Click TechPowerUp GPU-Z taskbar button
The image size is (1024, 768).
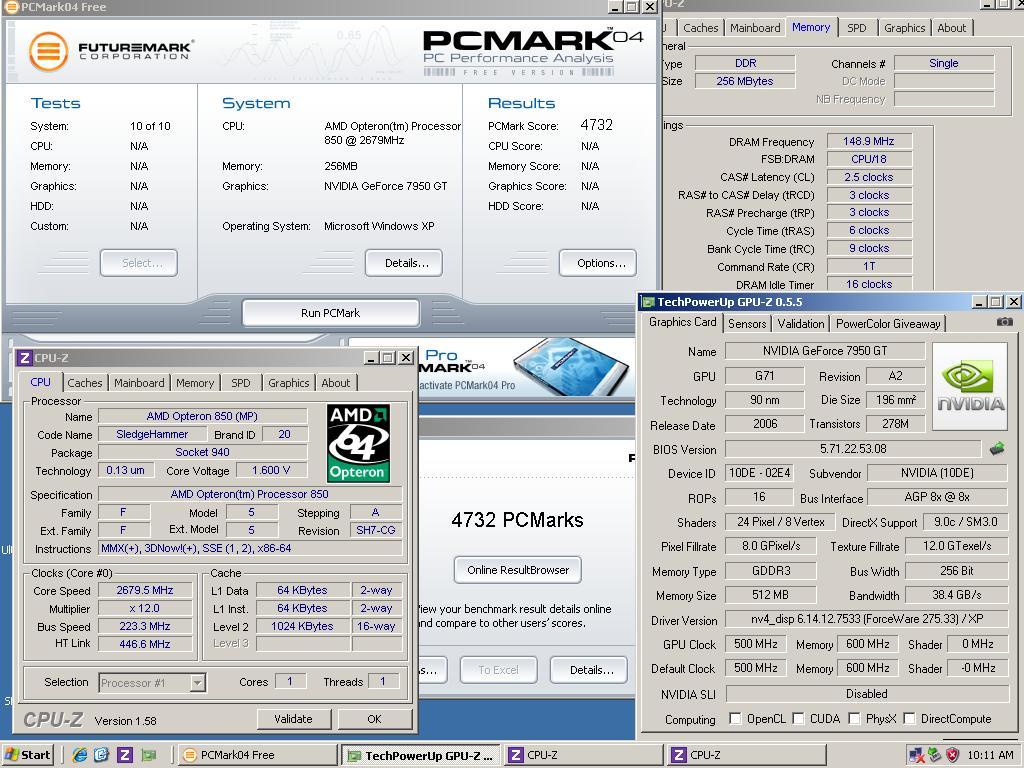421,755
